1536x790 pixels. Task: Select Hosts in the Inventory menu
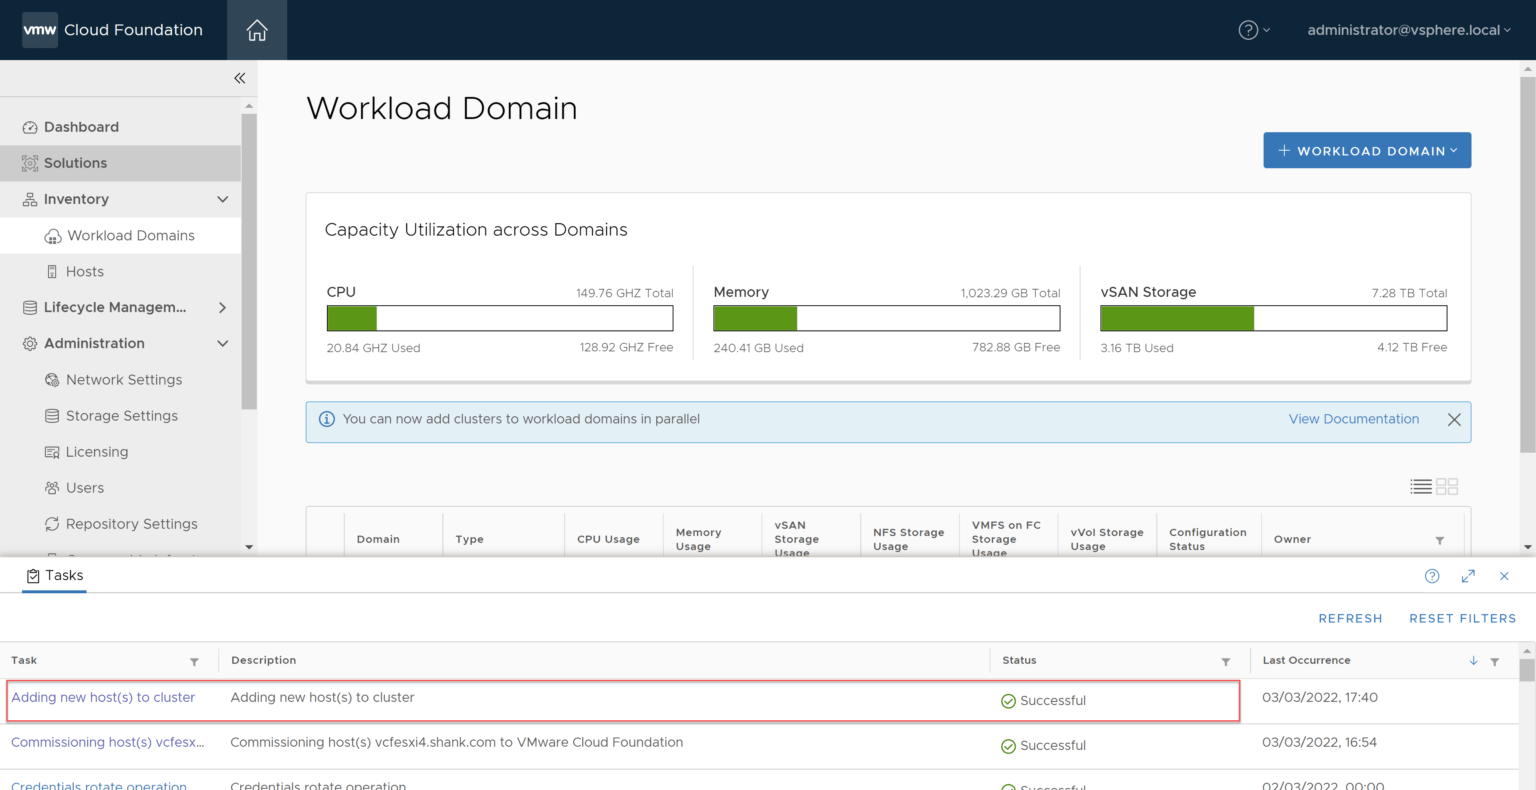pos(84,271)
